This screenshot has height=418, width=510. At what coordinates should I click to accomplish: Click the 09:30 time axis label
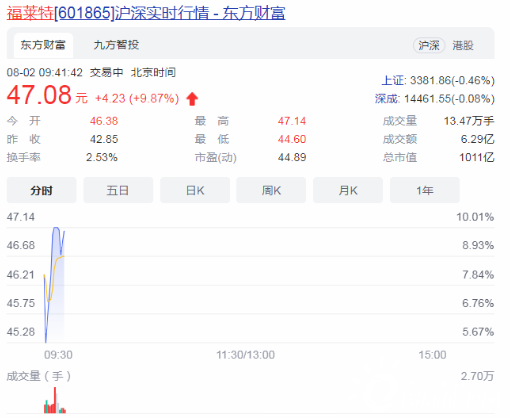[58, 355]
